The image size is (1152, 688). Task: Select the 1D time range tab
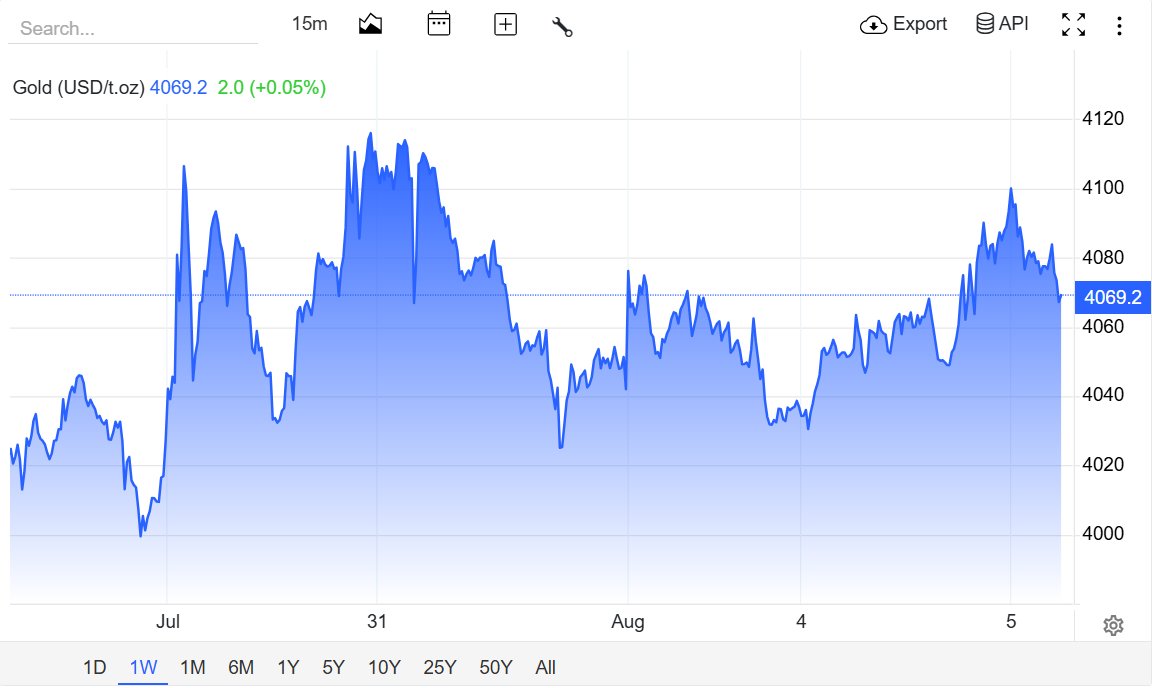click(x=95, y=667)
